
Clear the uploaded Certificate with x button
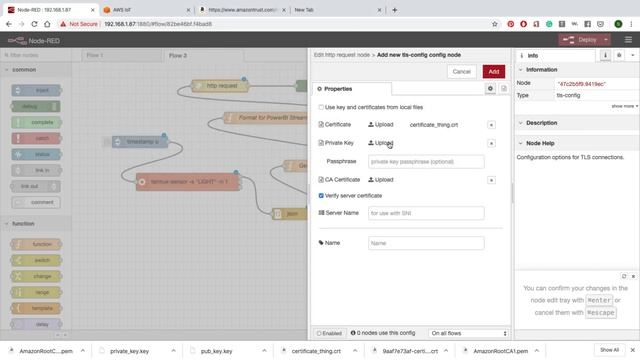[491, 125]
